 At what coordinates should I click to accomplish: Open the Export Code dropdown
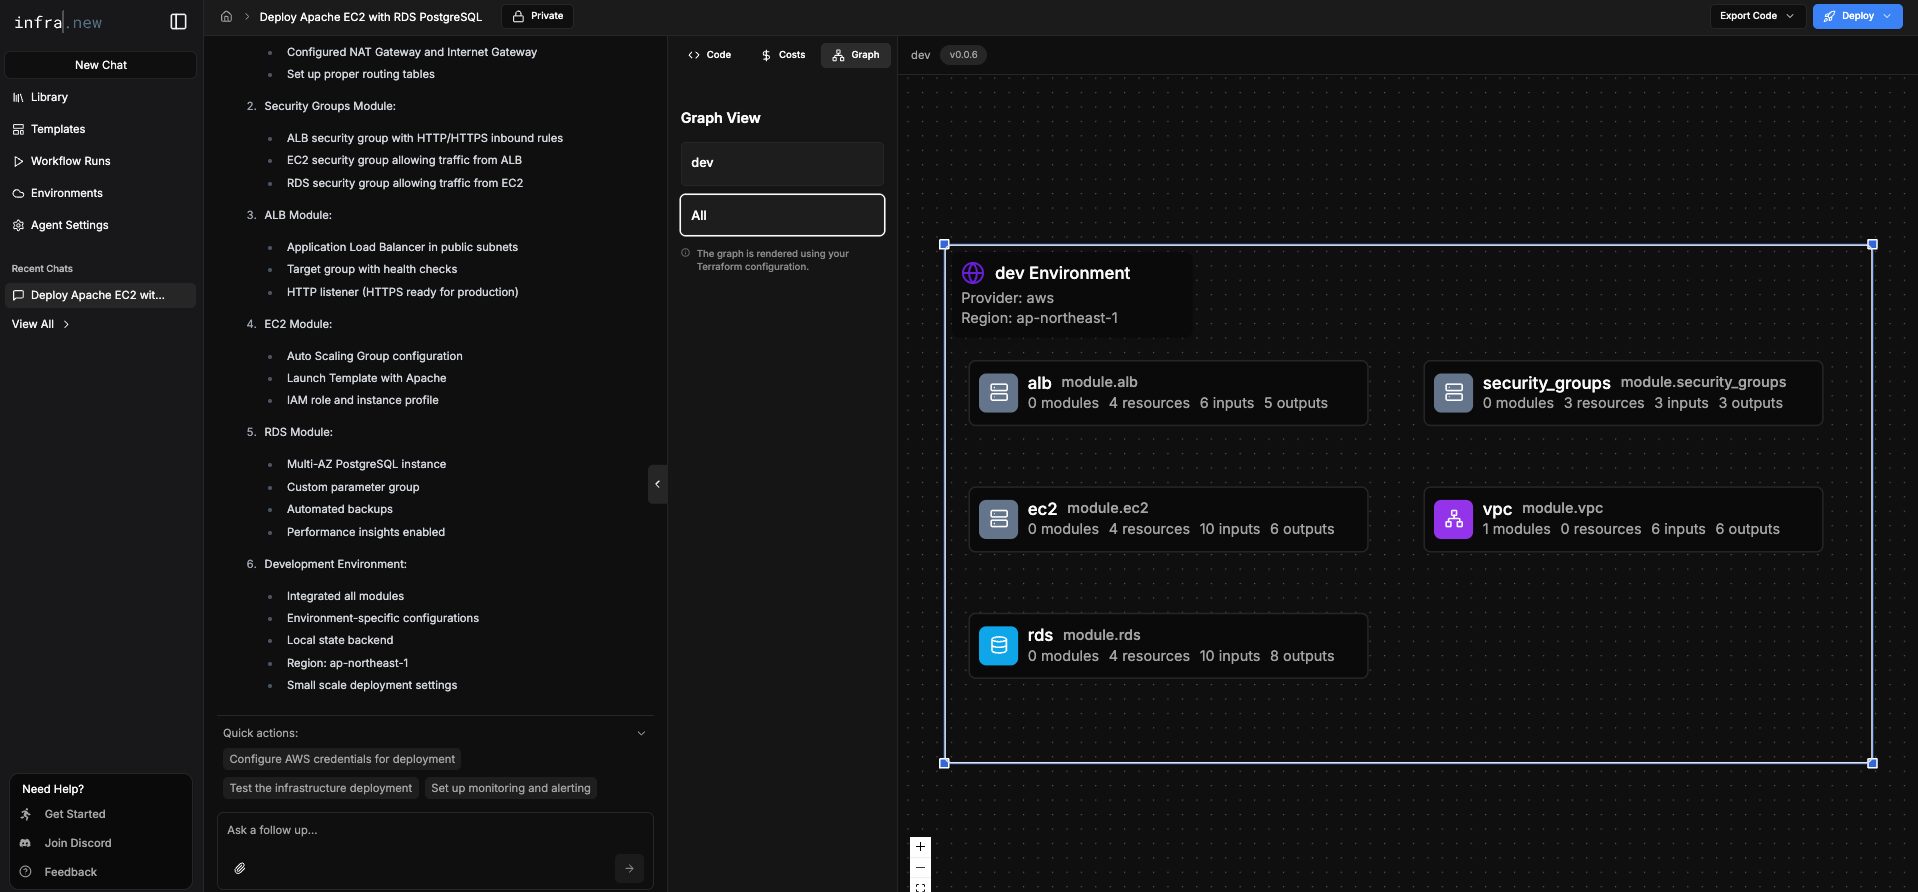[x=1757, y=16]
